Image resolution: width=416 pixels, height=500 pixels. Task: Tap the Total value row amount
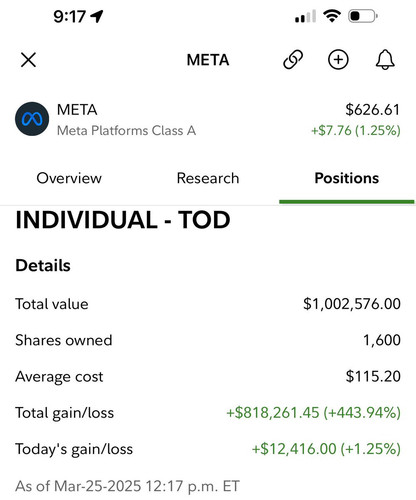352,304
